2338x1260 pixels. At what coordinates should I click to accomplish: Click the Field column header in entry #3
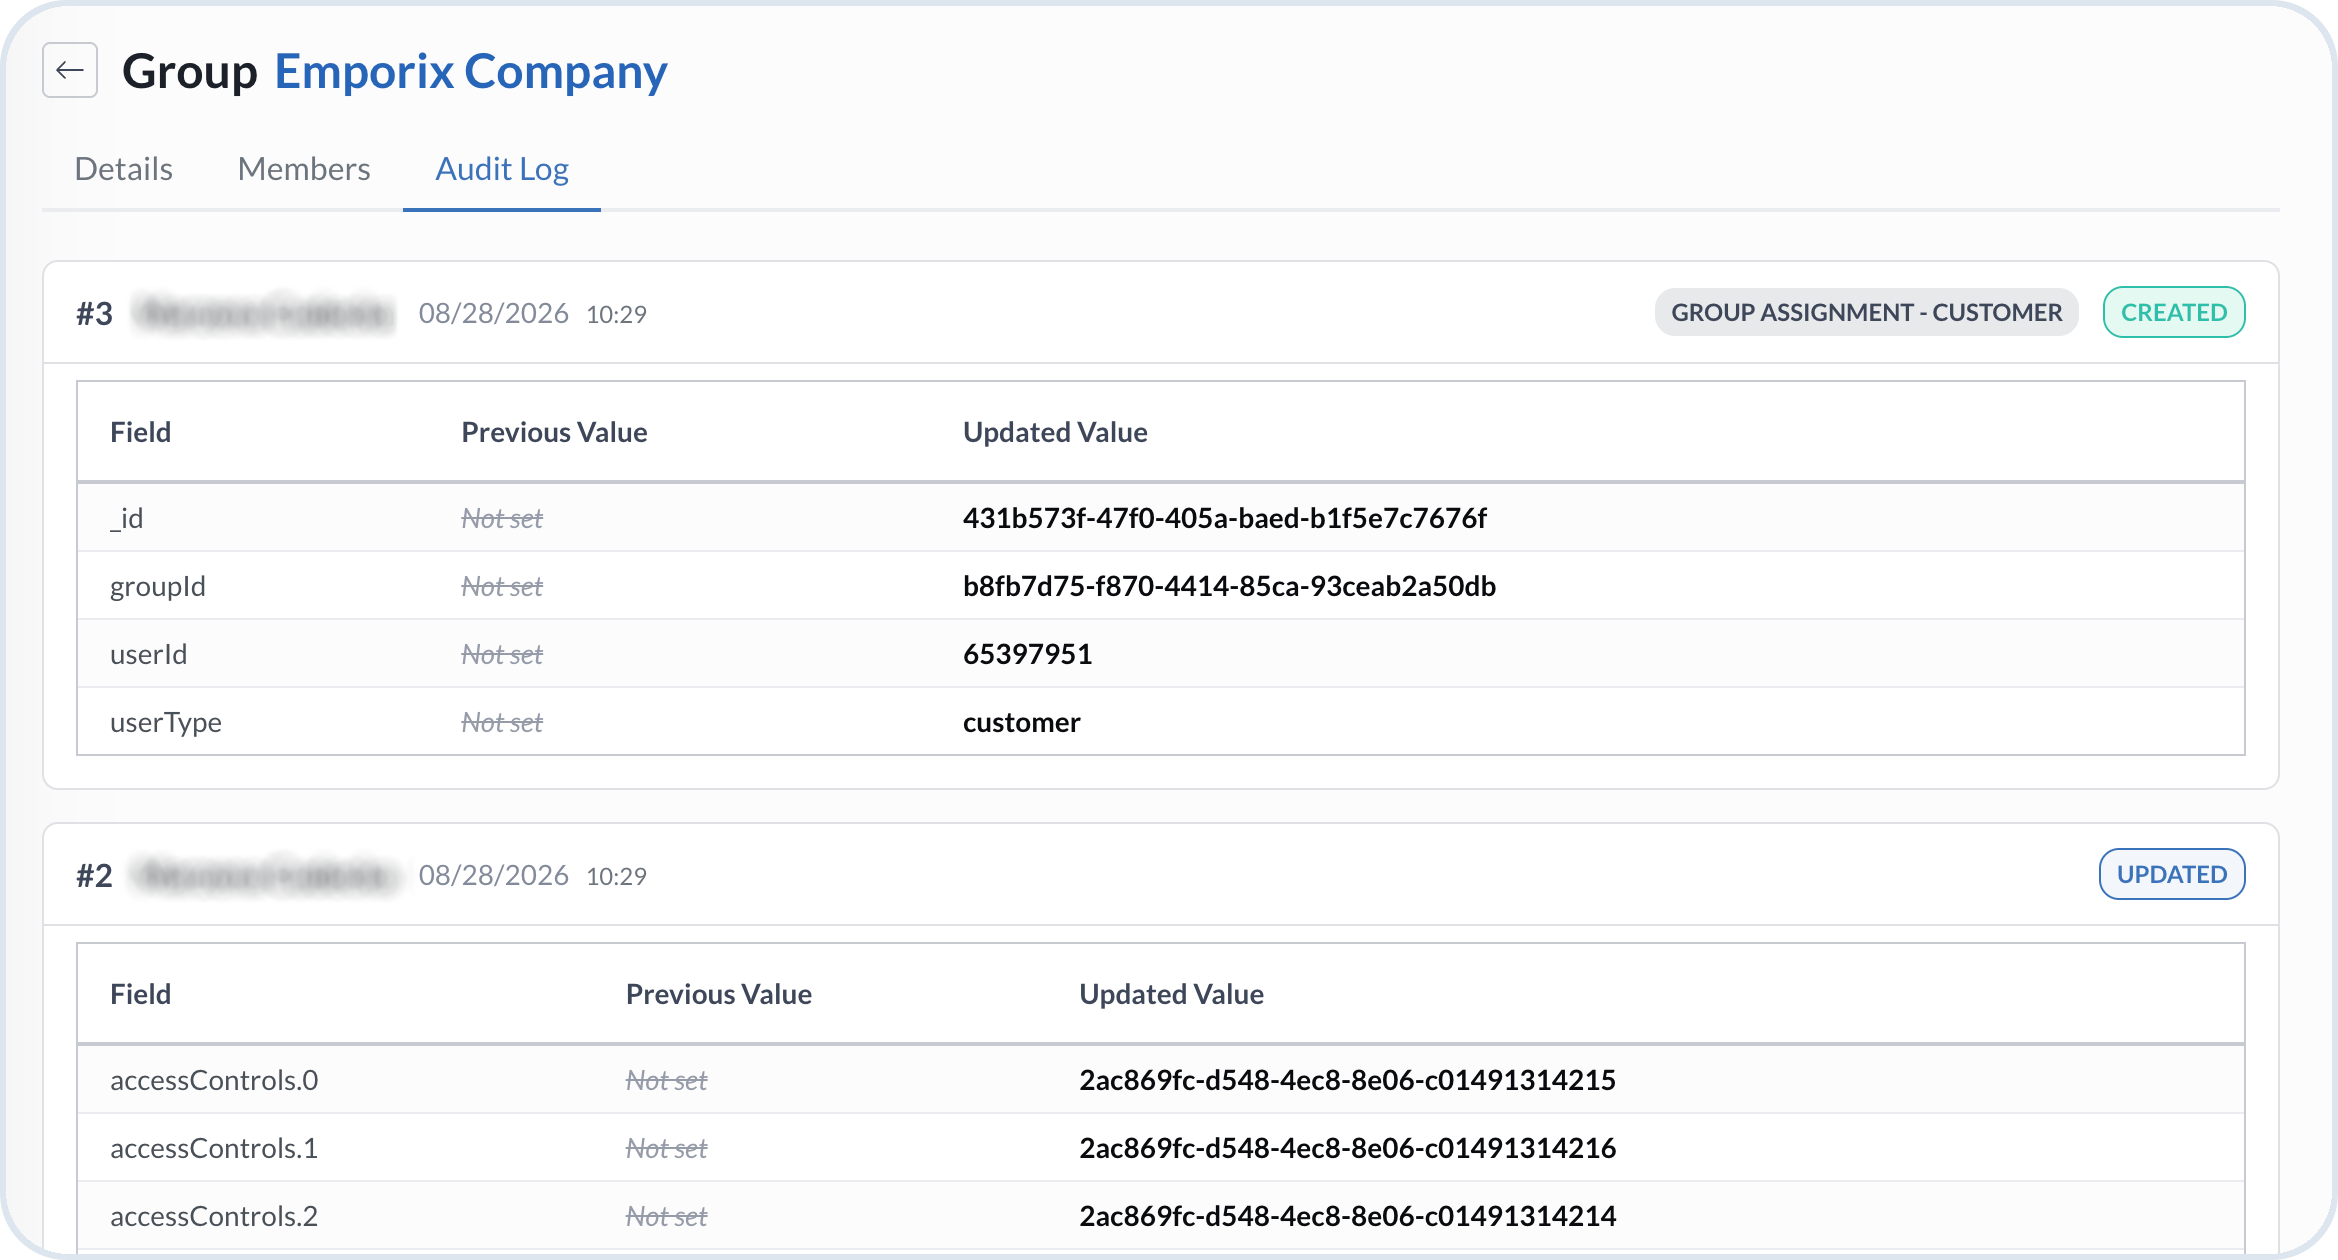(x=140, y=432)
